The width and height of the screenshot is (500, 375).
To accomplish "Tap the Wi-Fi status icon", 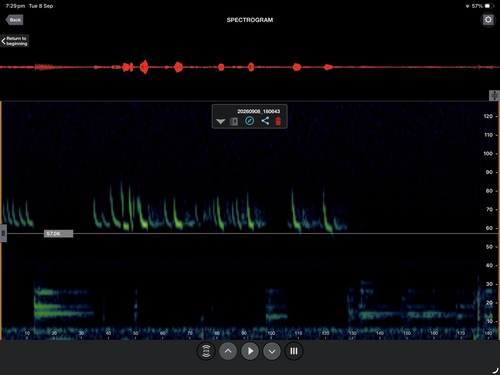I will pos(467,6).
